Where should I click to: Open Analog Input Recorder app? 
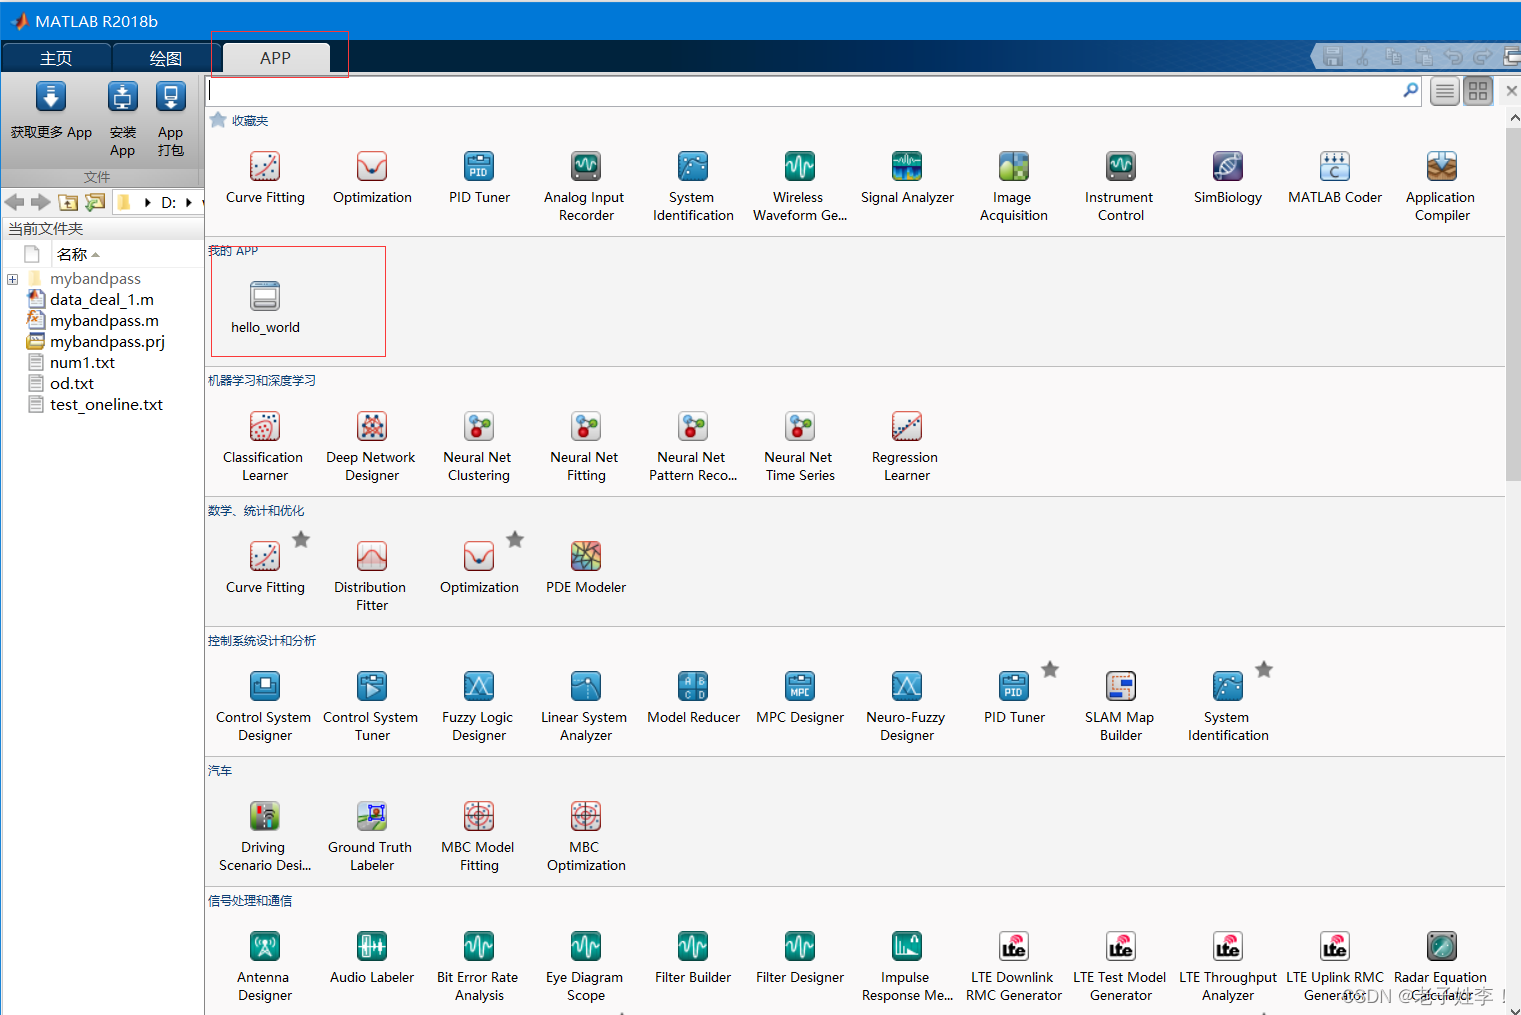(x=586, y=187)
